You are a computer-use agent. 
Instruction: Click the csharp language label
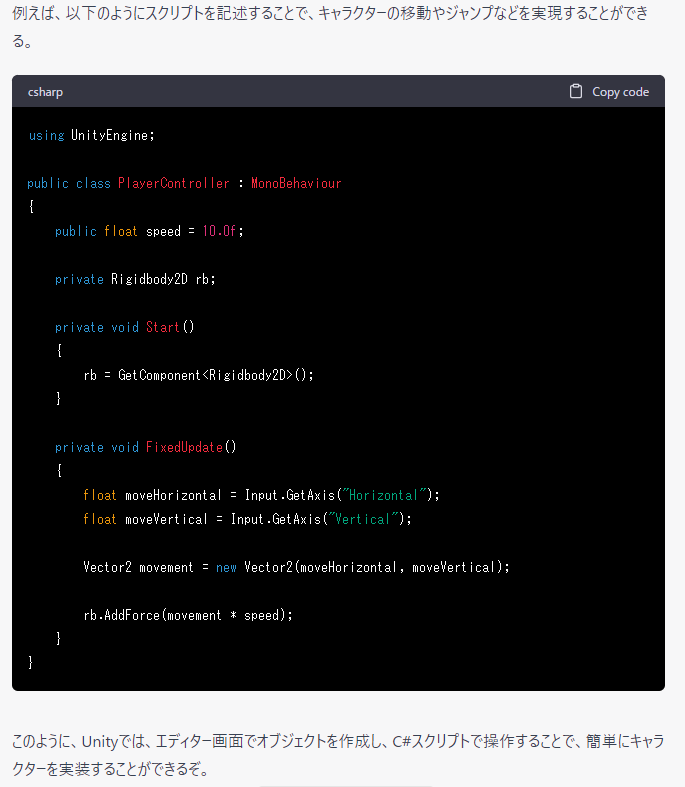tap(45, 92)
